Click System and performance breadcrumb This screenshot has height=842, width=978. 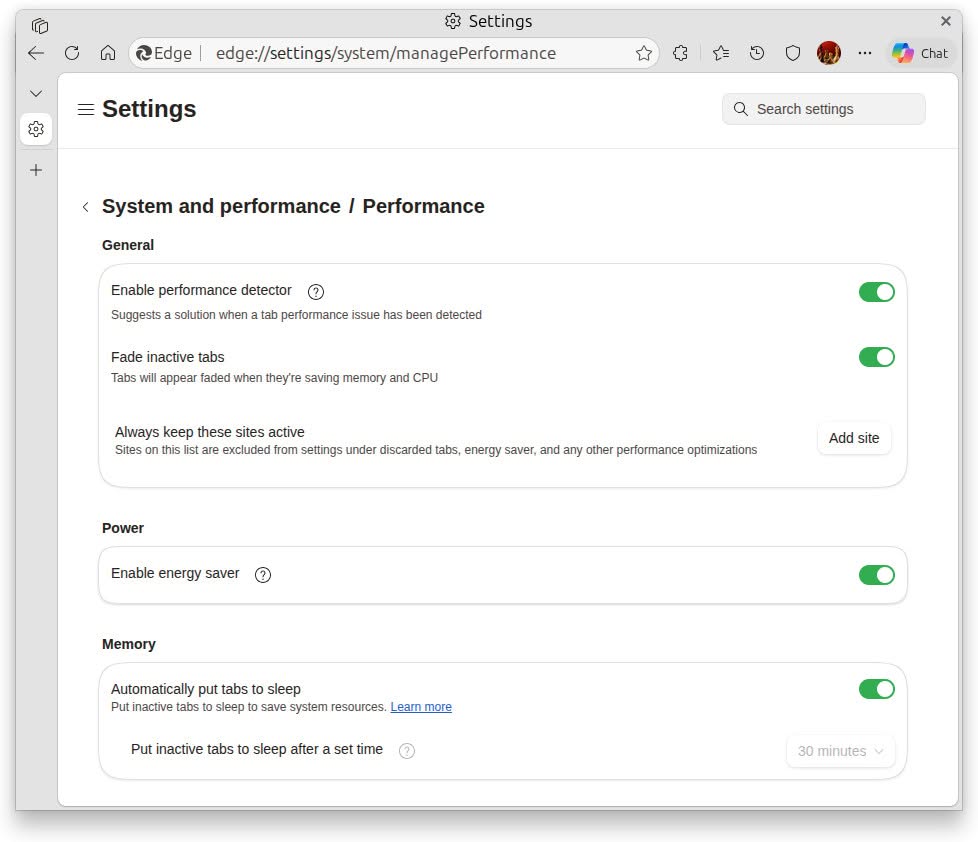[221, 206]
